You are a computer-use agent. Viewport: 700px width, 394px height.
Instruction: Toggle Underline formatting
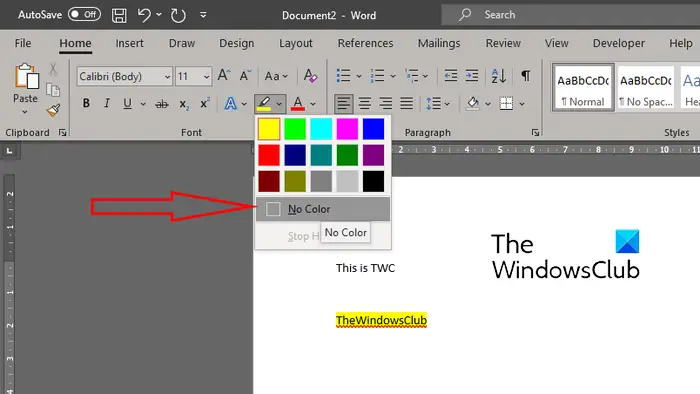(x=127, y=104)
